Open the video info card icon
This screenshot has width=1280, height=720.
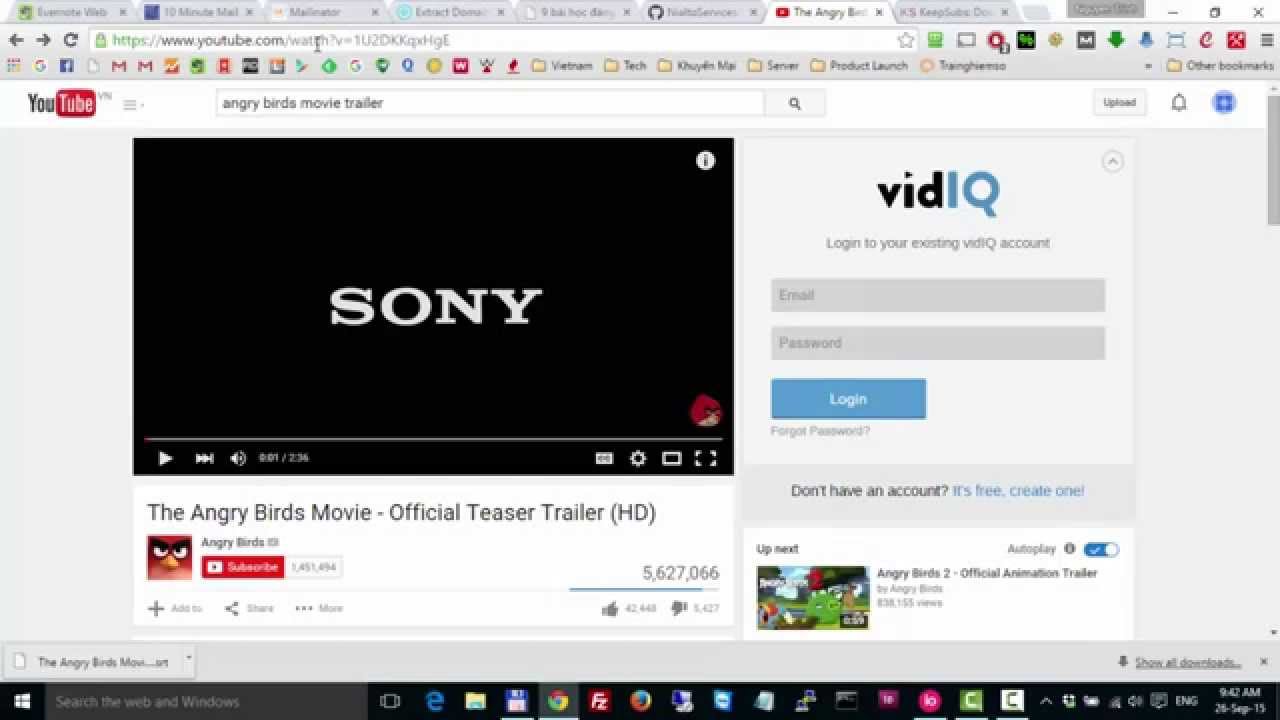tap(706, 161)
